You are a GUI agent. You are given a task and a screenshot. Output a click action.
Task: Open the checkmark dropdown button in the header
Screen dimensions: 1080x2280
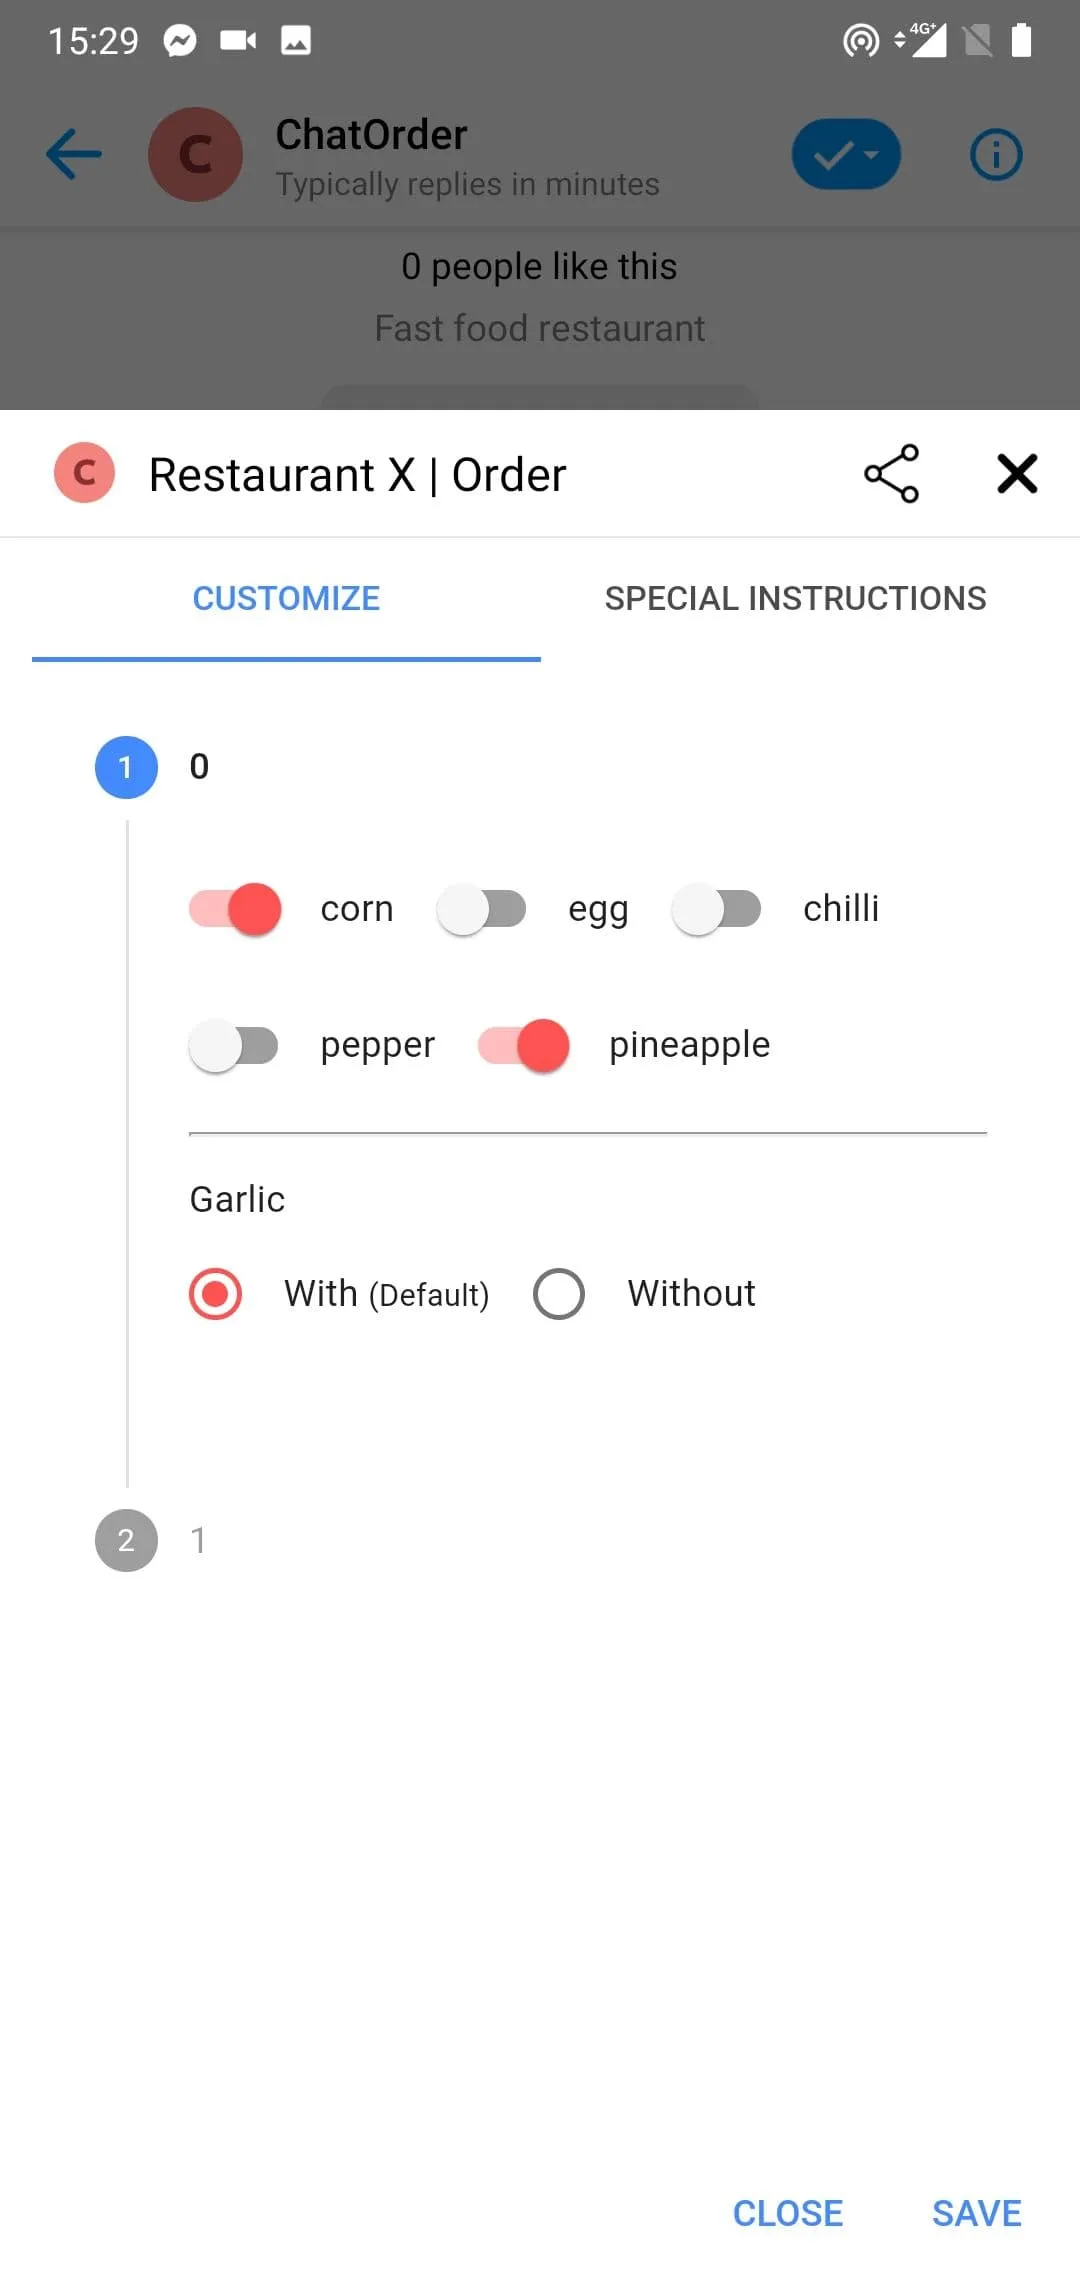point(846,154)
